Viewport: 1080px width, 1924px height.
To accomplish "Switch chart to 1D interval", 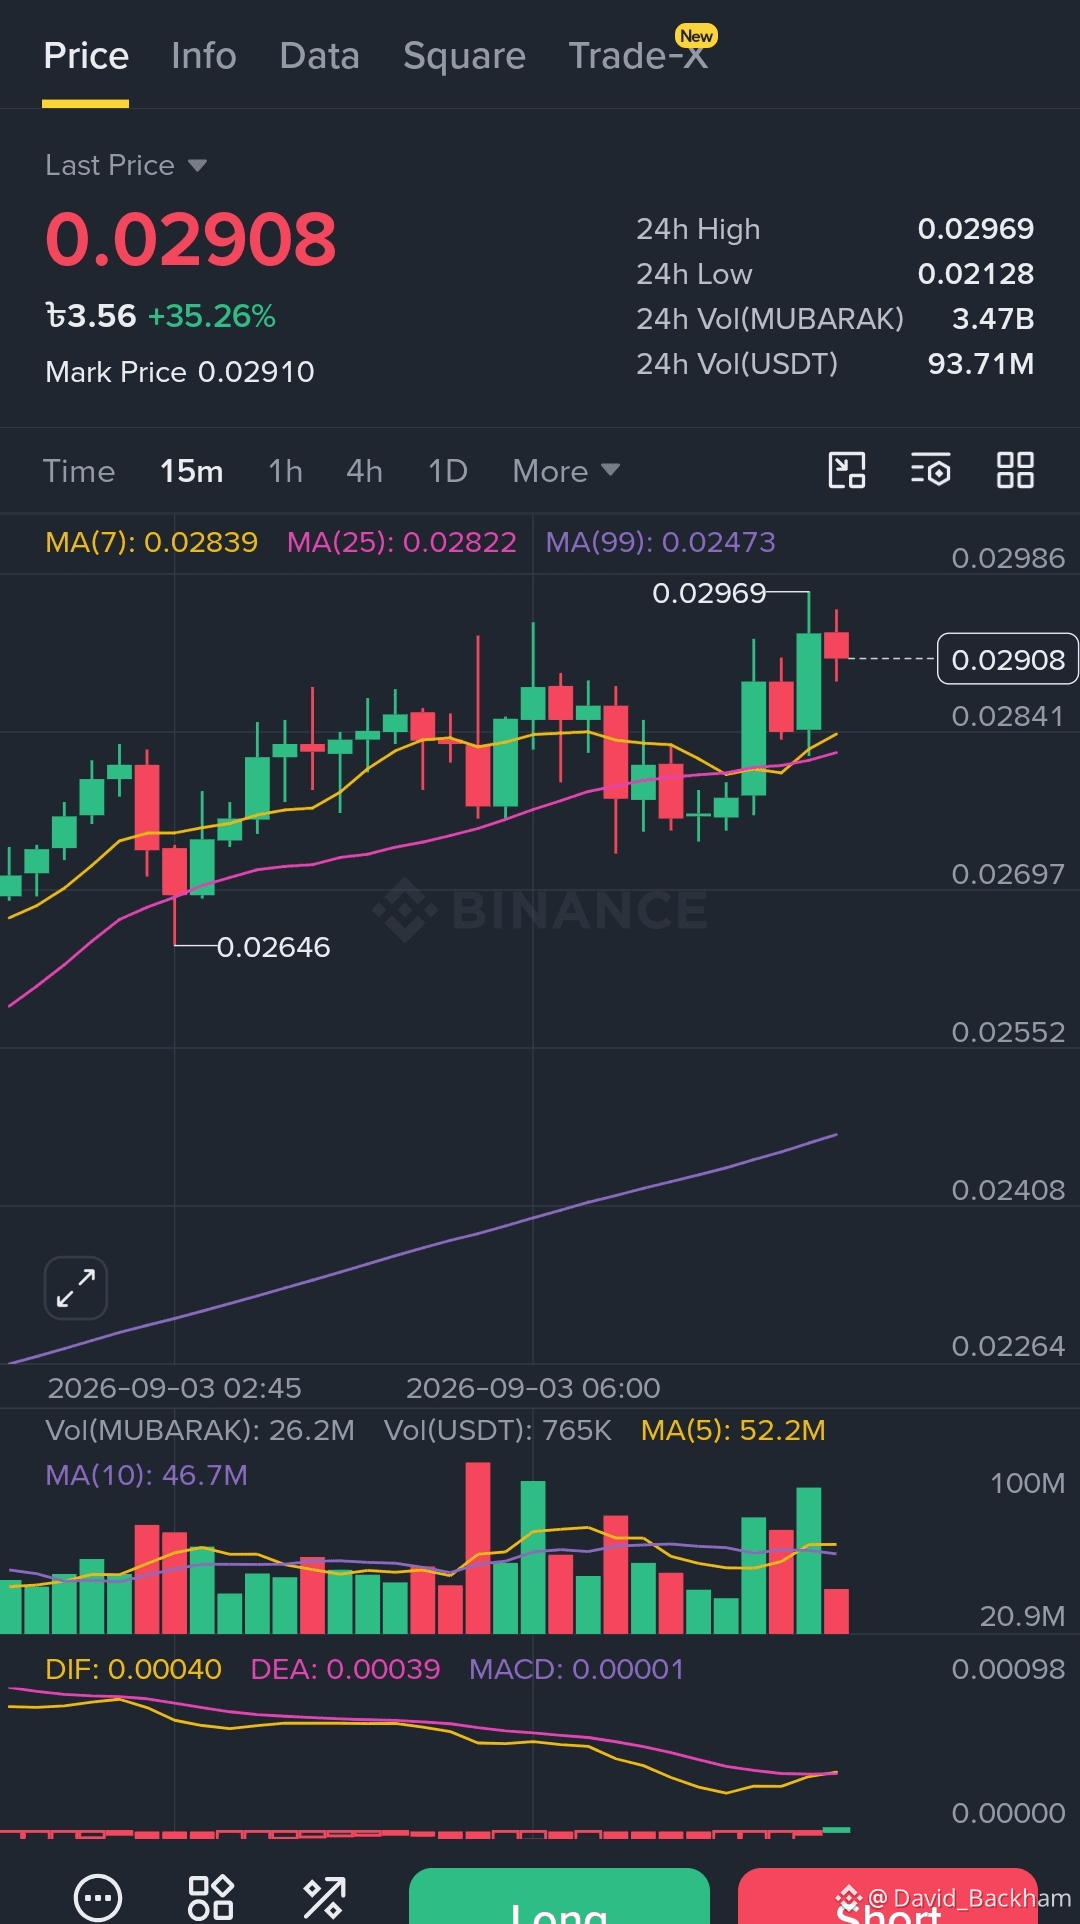I will click(x=448, y=471).
